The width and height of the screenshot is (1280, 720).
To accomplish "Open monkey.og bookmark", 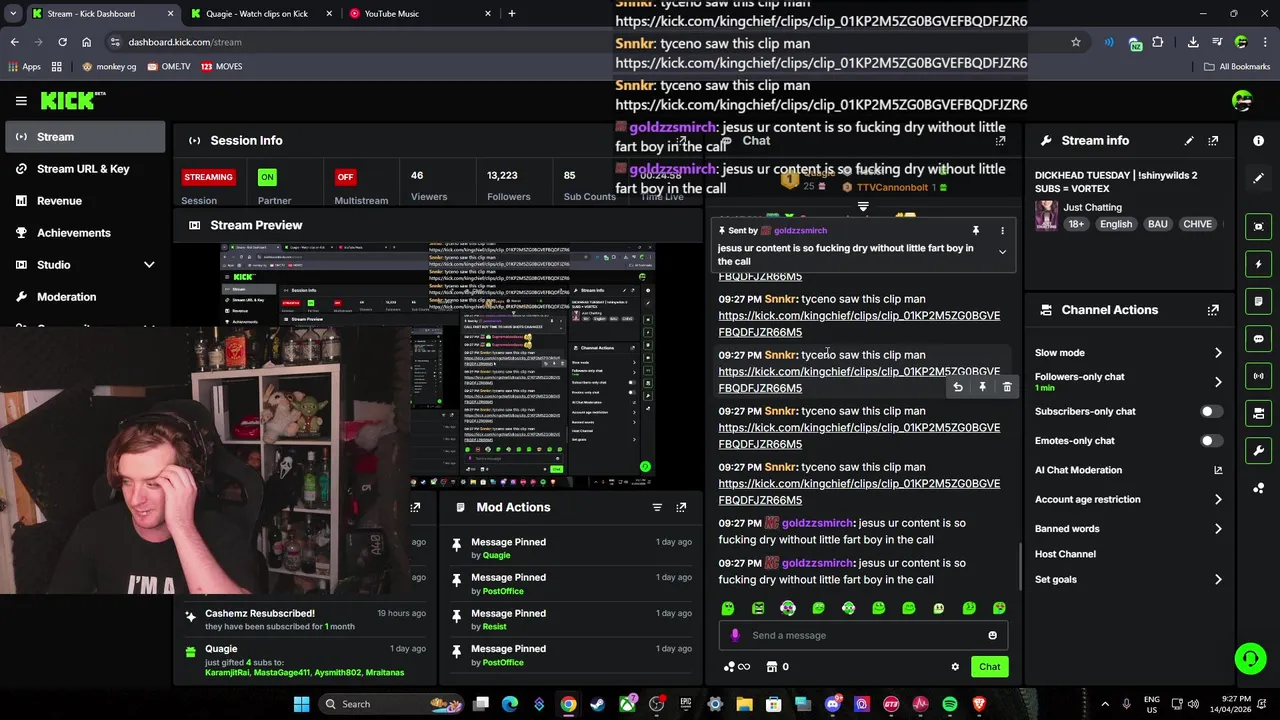I will 109,67.
